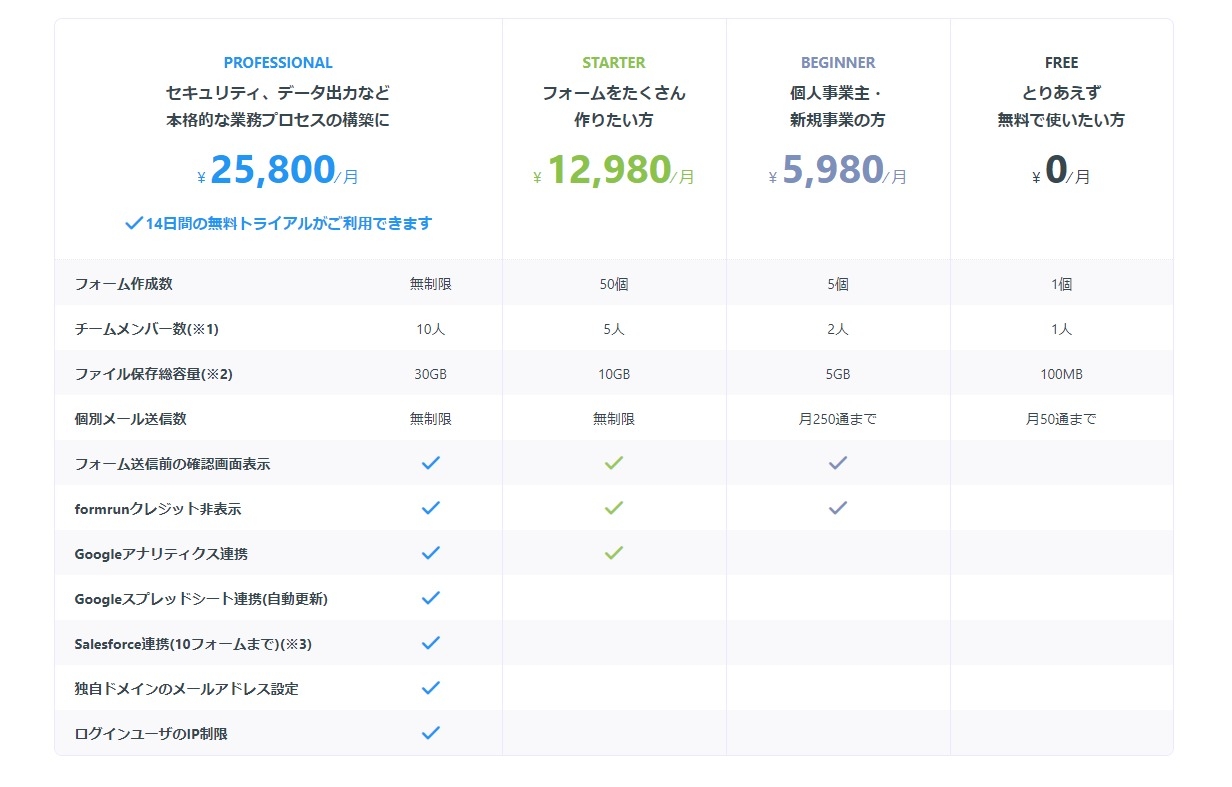
Task: Click Professional checkmark for Googleスプレッドシート連携
Action: 431,598
